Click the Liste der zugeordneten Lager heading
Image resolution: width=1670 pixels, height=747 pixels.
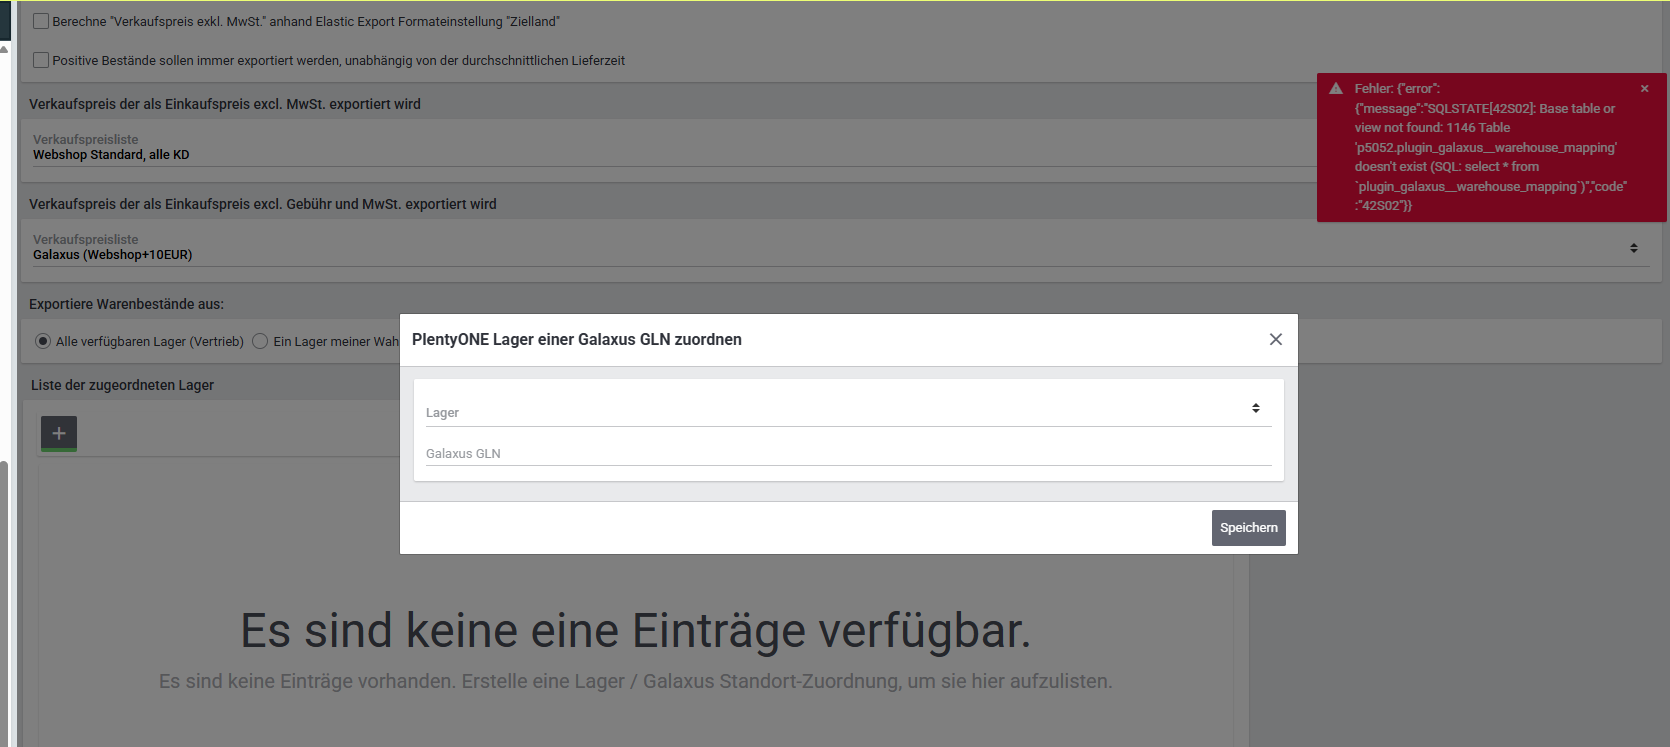[x=122, y=385]
